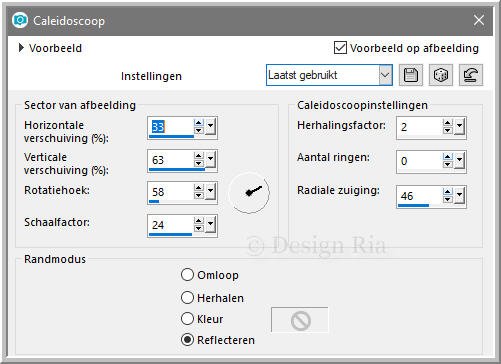This screenshot has height=364, width=501.
Task: Increase Schaalfactor with up arrow
Action: pyautogui.click(x=199, y=221)
